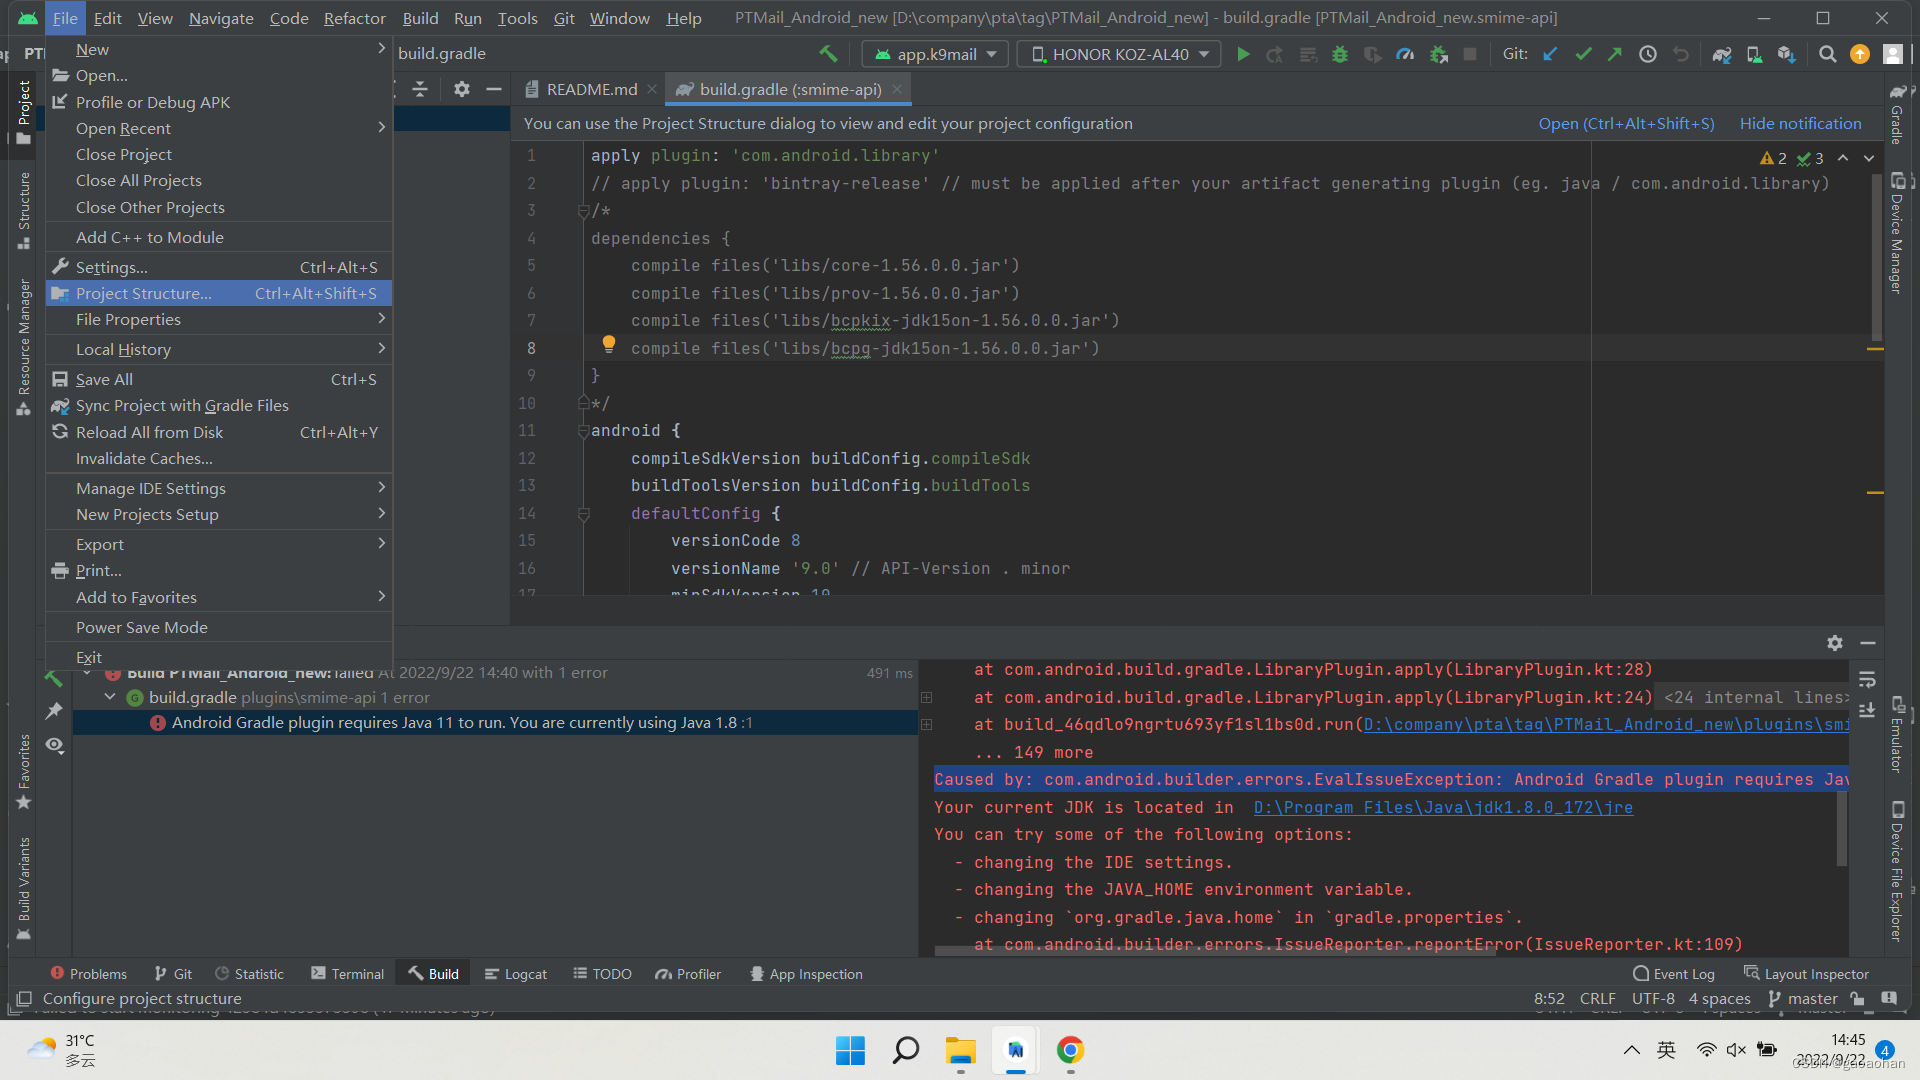1920x1080 pixels.
Task: Collapse build.gradle node in build tree
Action: [x=110, y=697]
